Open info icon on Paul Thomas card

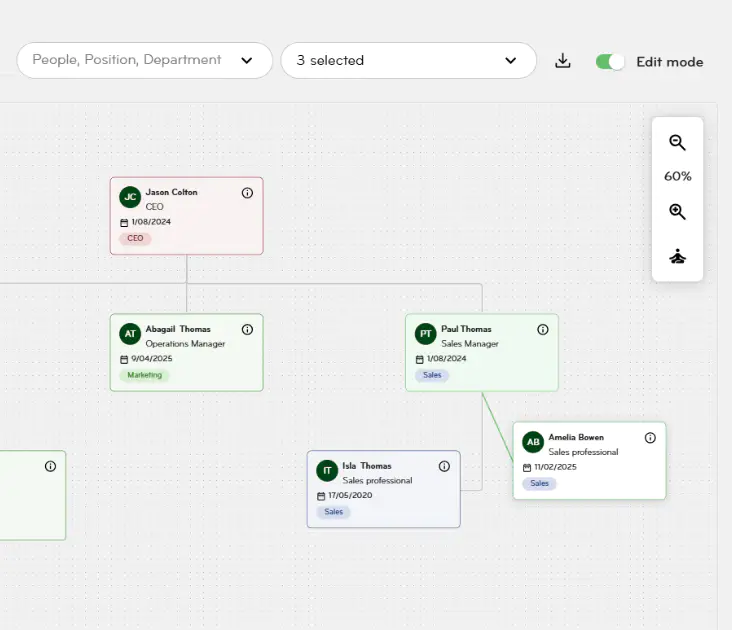pos(543,329)
